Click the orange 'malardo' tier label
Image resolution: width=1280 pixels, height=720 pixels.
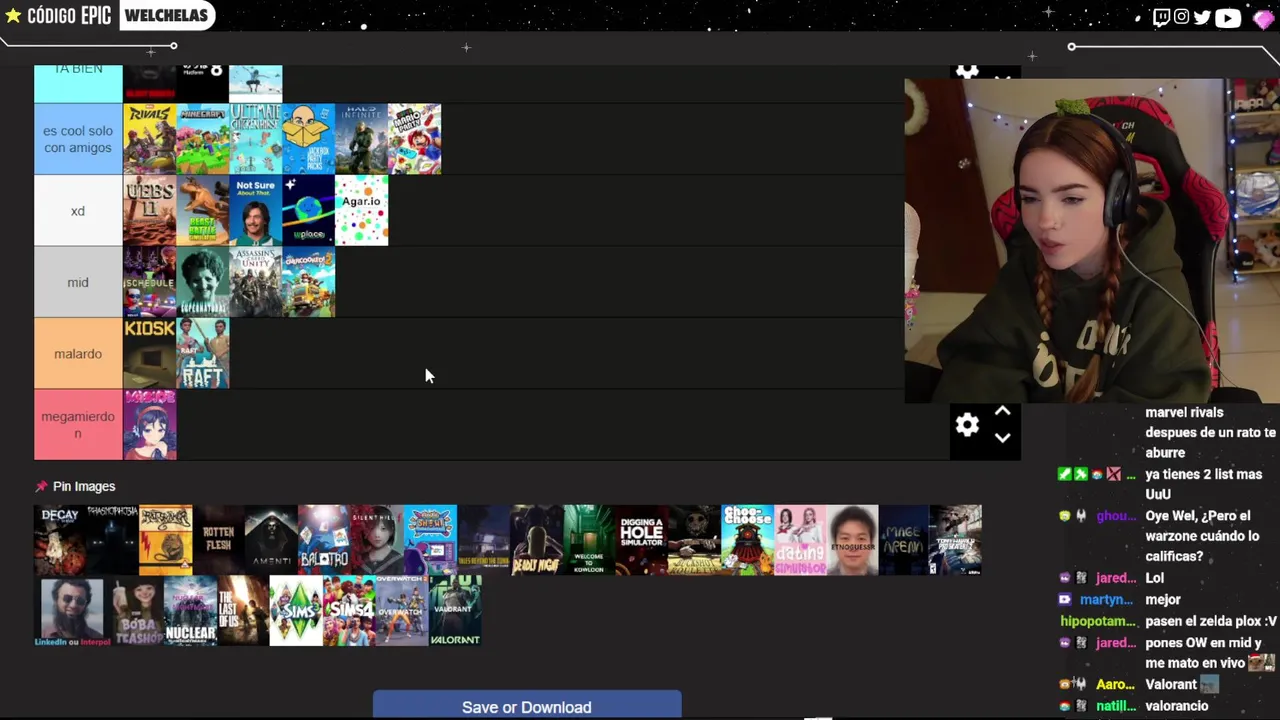click(x=78, y=354)
